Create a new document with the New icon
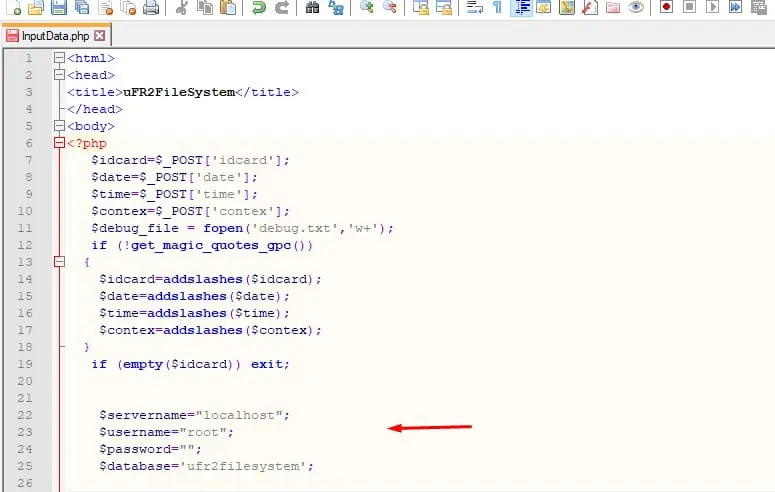The height and width of the screenshot is (492, 775). pyautogui.click(x=12, y=7)
